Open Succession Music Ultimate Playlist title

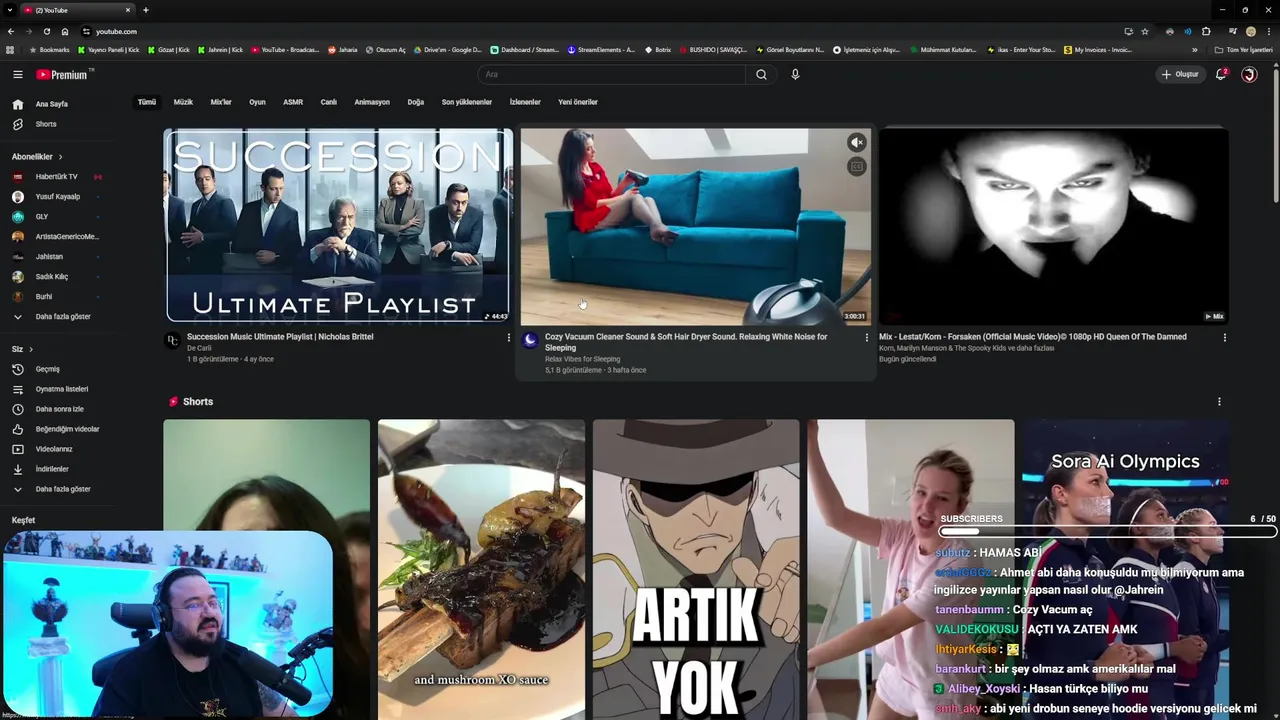(x=280, y=337)
